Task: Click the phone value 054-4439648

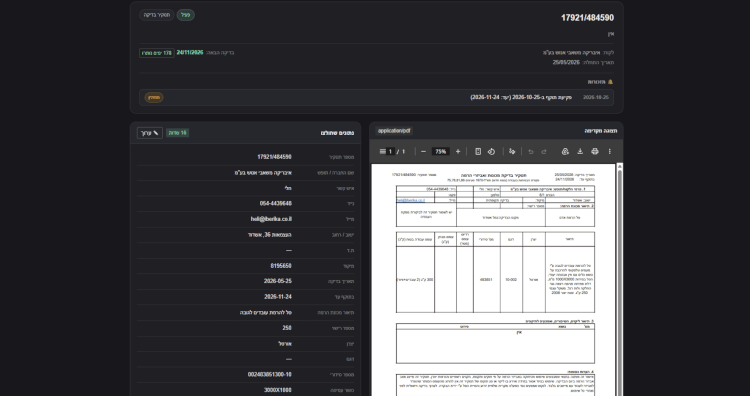Action: click(x=276, y=203)
